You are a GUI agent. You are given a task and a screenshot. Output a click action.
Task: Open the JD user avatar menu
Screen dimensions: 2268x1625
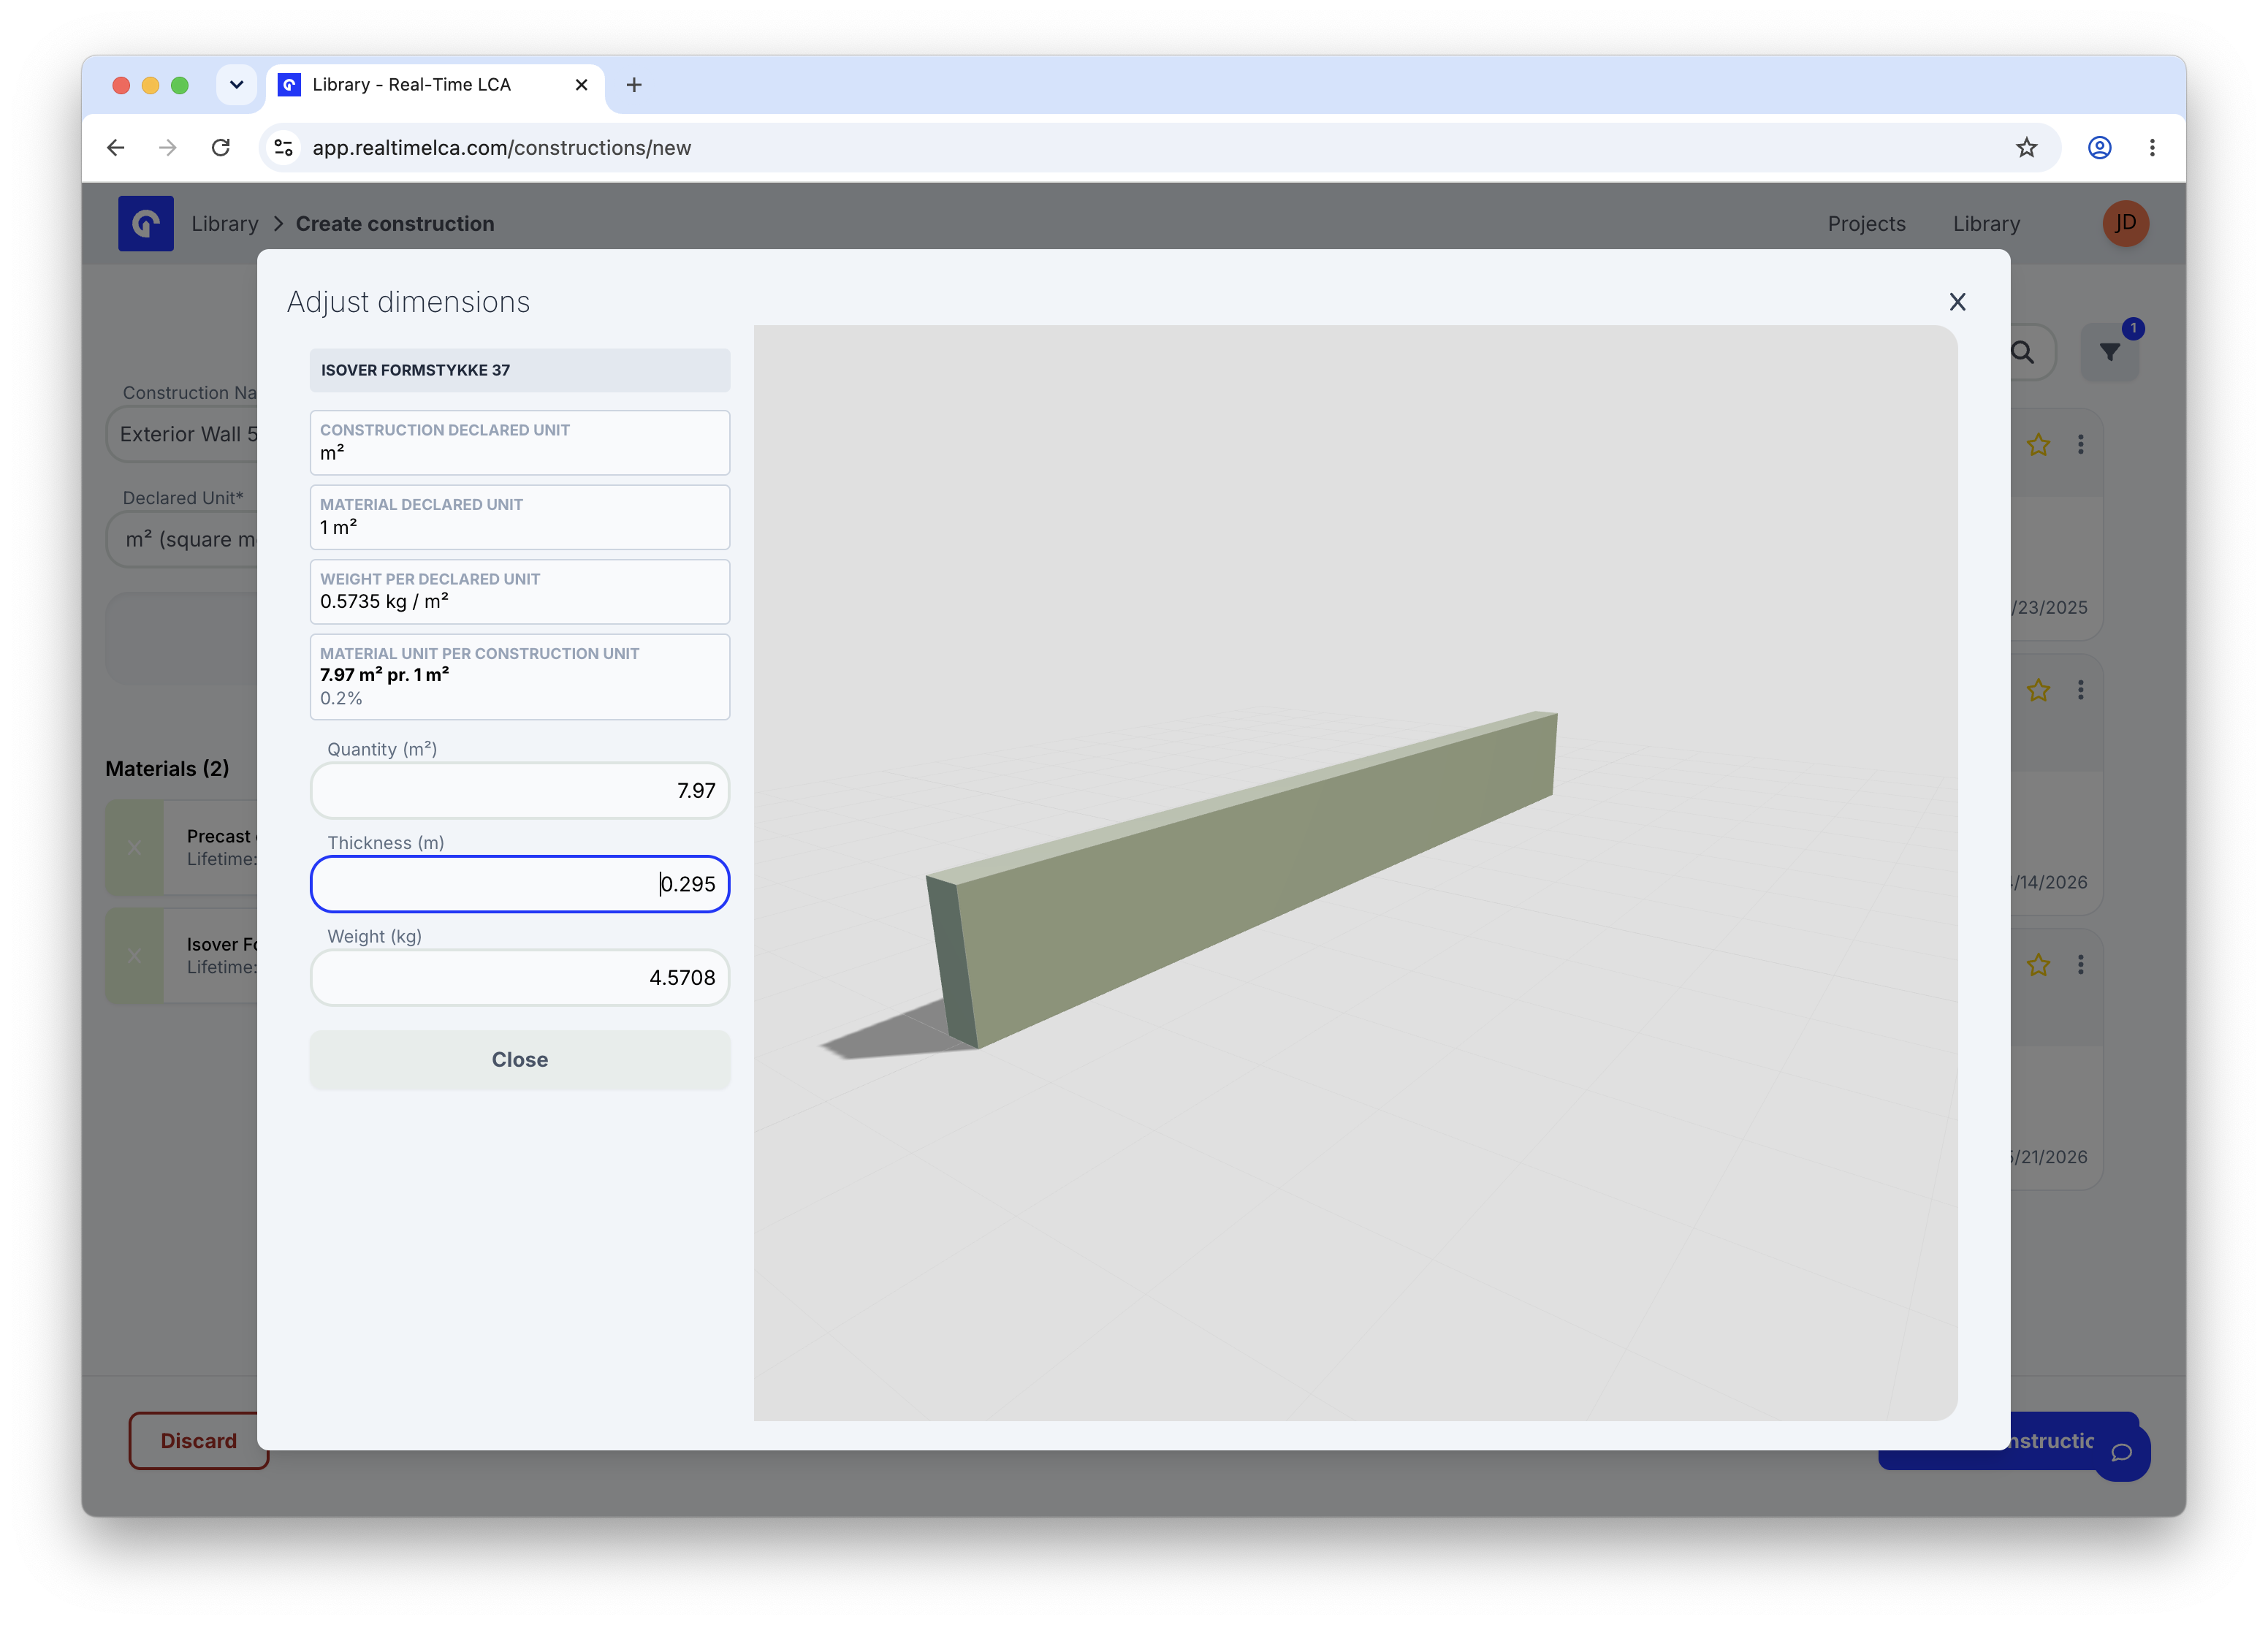[x=2125, y=223]
